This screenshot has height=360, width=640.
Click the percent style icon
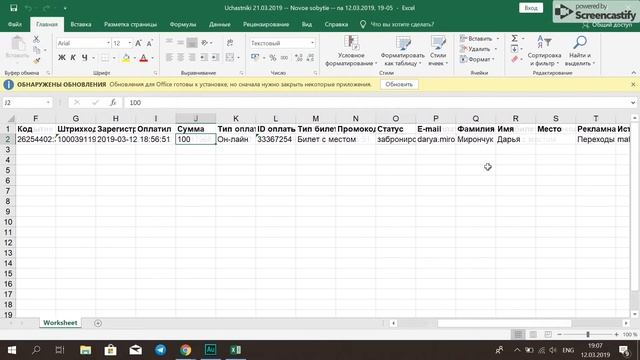pos(273,58)
